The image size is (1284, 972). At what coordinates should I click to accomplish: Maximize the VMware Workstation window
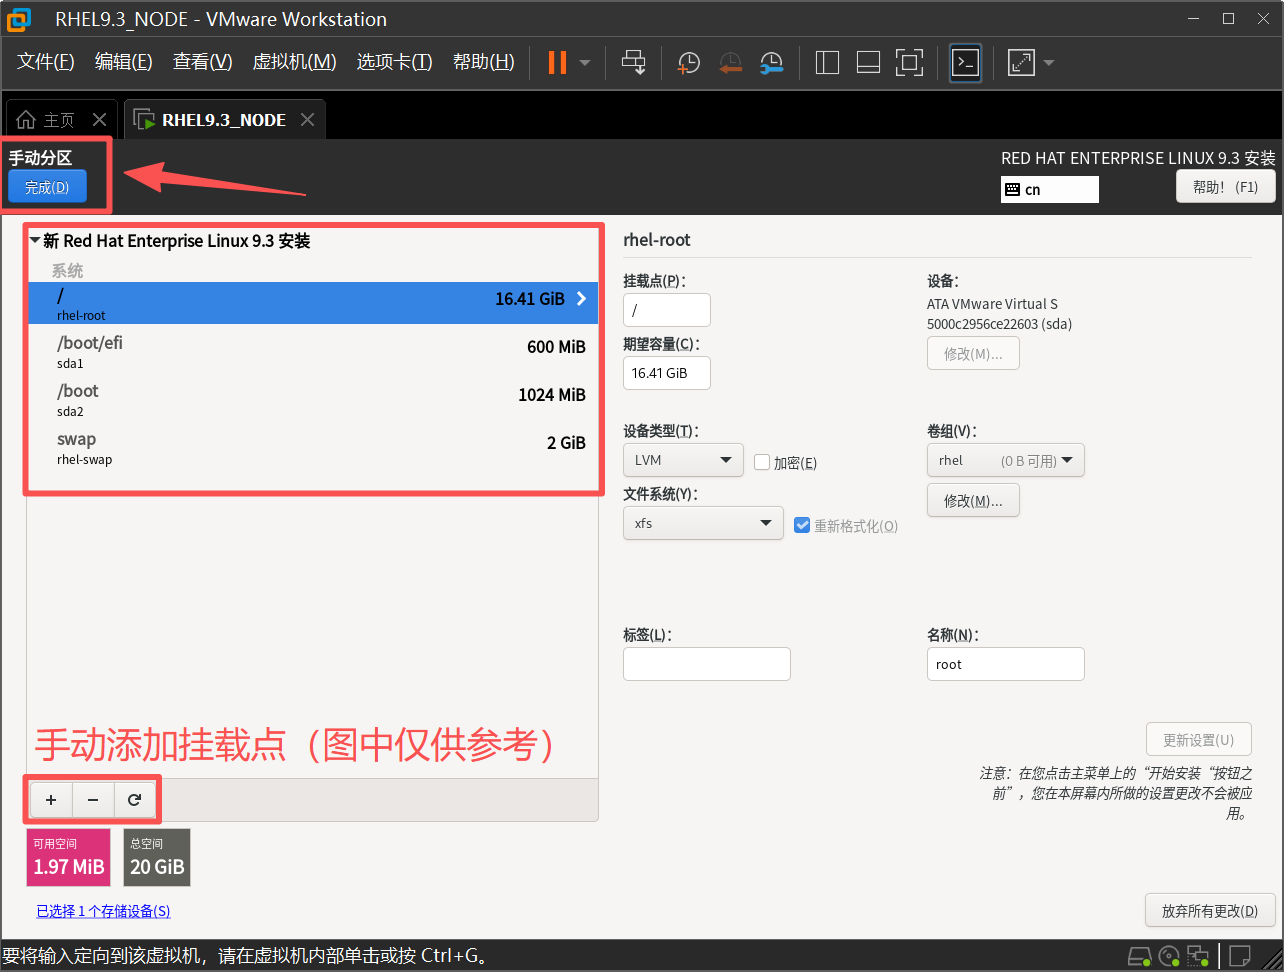[1229, 18]
